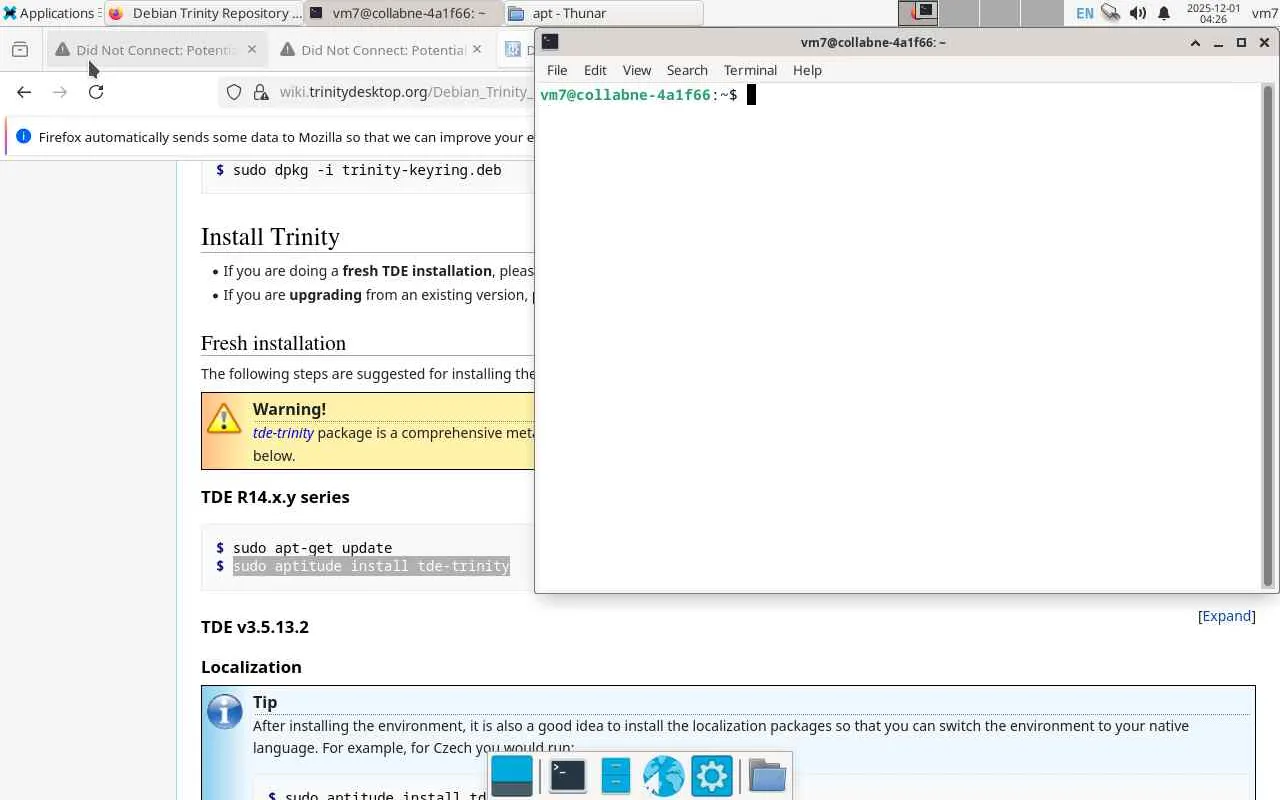Image resolution: width=1280 pixels, height=800 pixels.
Task: Launch the Web Browser globe icon in dock
Action: [x=663, y=776]
